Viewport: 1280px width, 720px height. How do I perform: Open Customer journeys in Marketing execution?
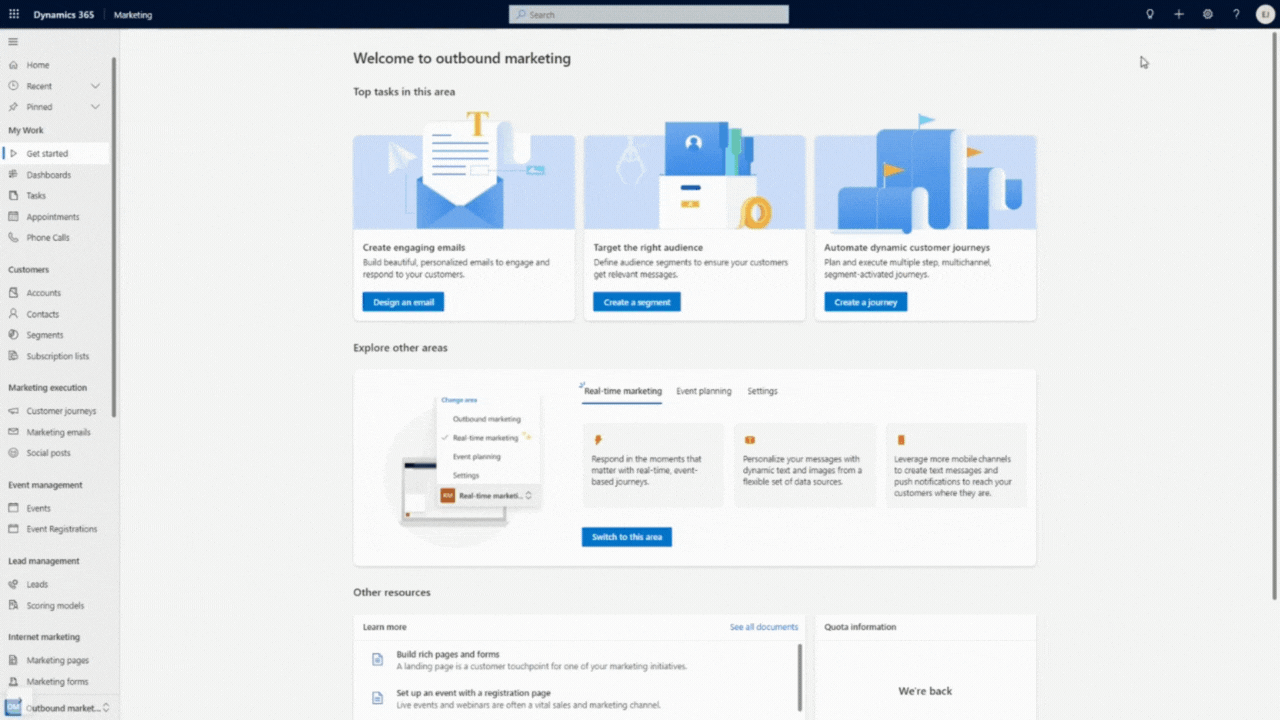[59, 410]
